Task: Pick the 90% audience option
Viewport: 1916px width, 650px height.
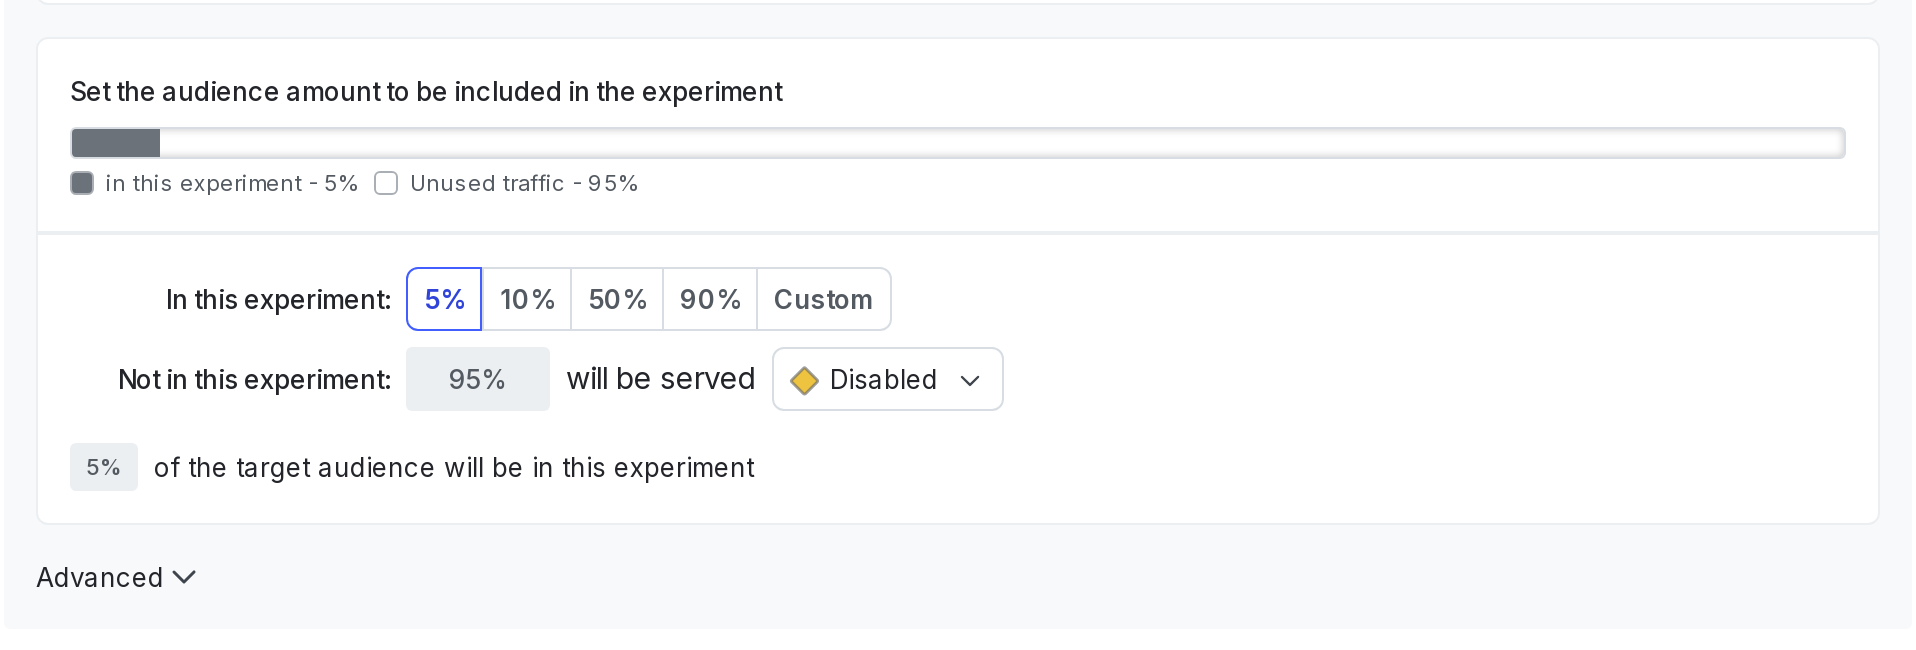Action: pos(710,299)
